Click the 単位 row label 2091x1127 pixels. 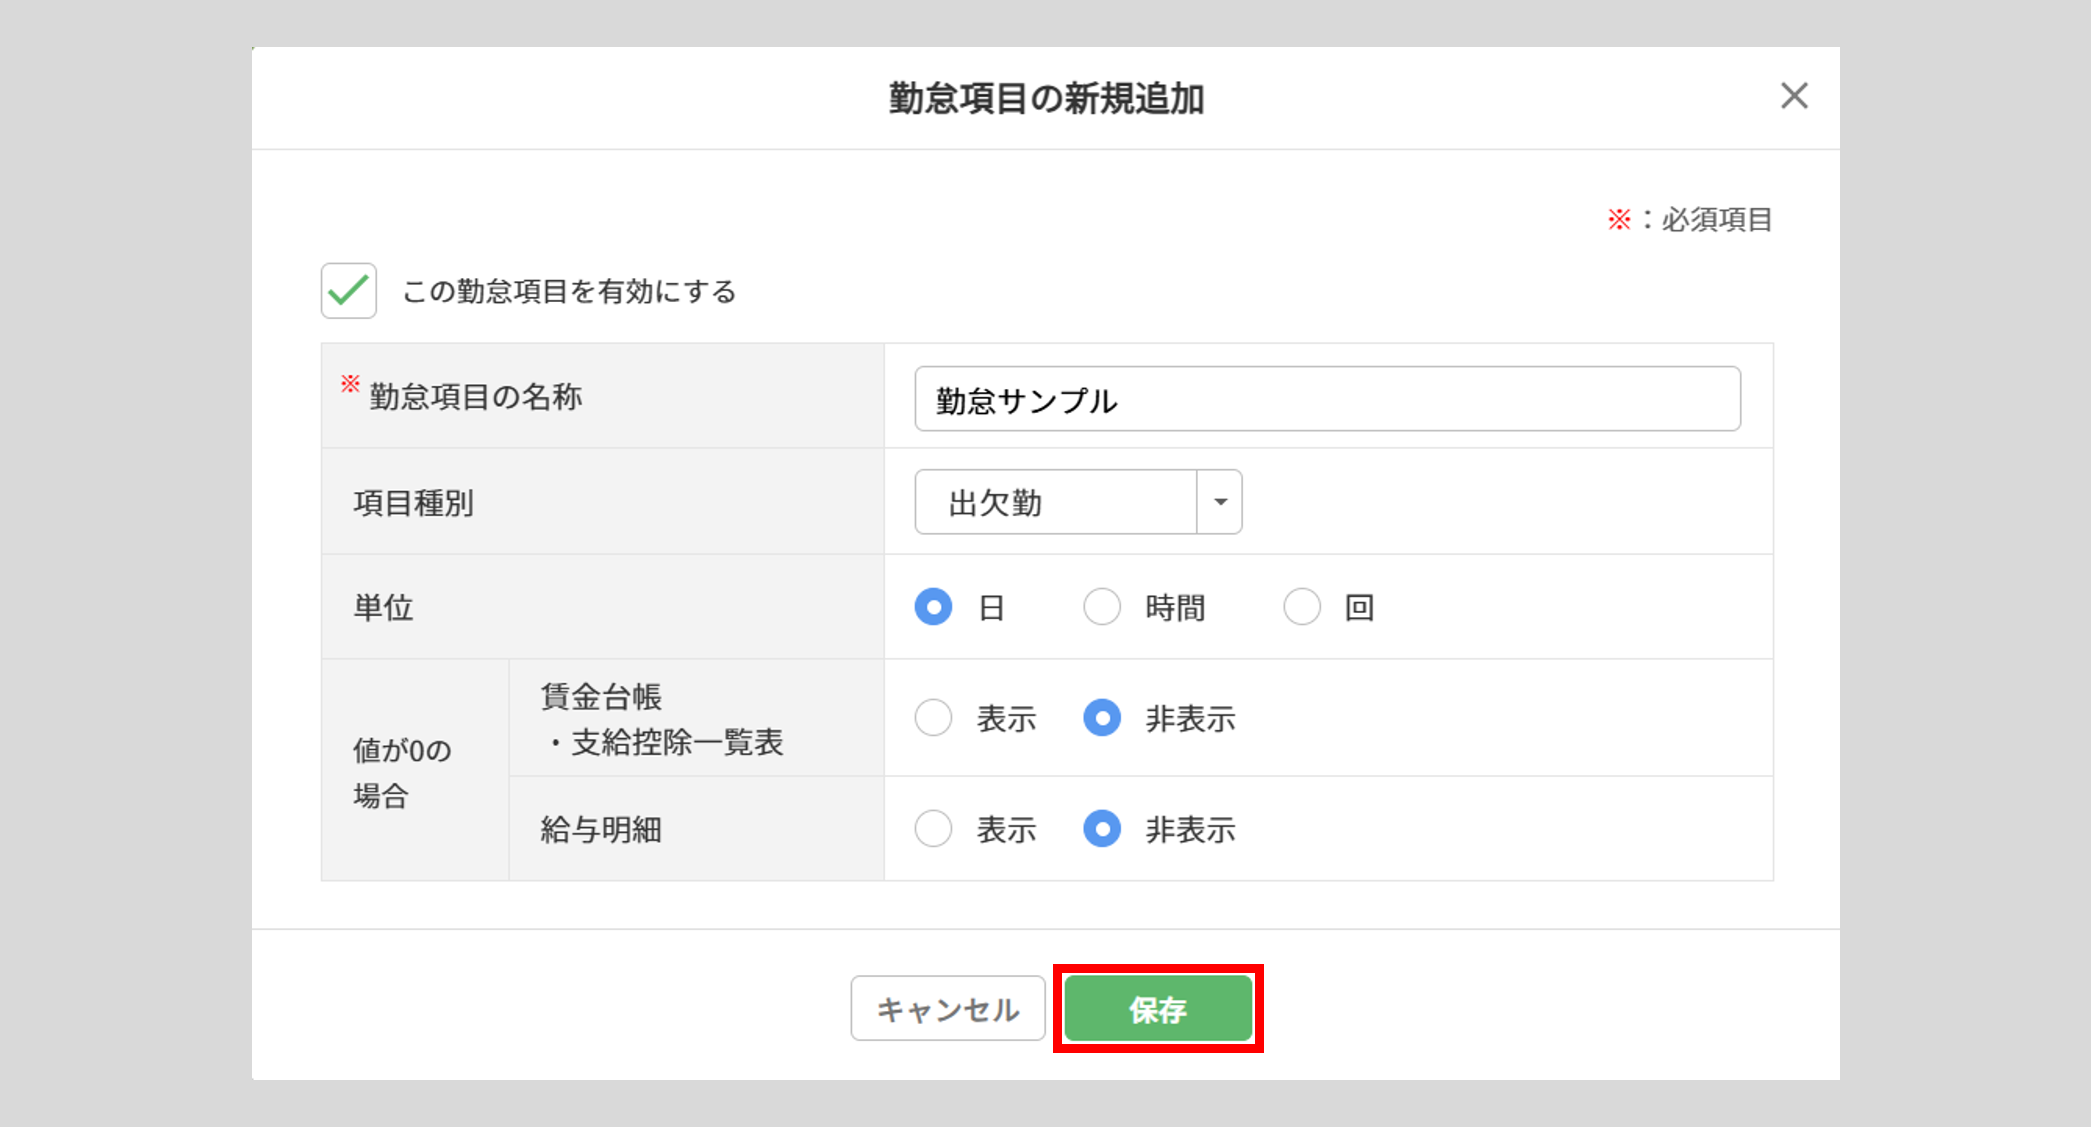383,607
